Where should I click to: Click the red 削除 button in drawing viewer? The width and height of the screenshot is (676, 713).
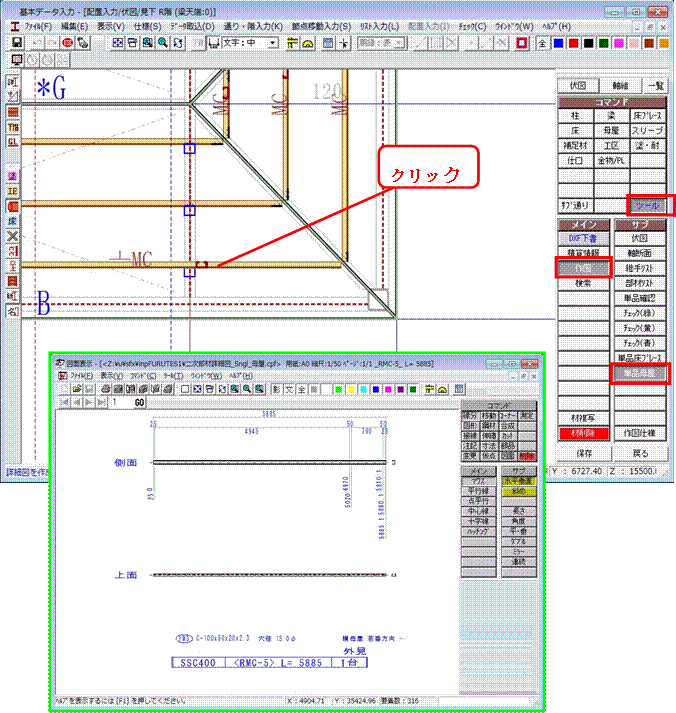527,456
